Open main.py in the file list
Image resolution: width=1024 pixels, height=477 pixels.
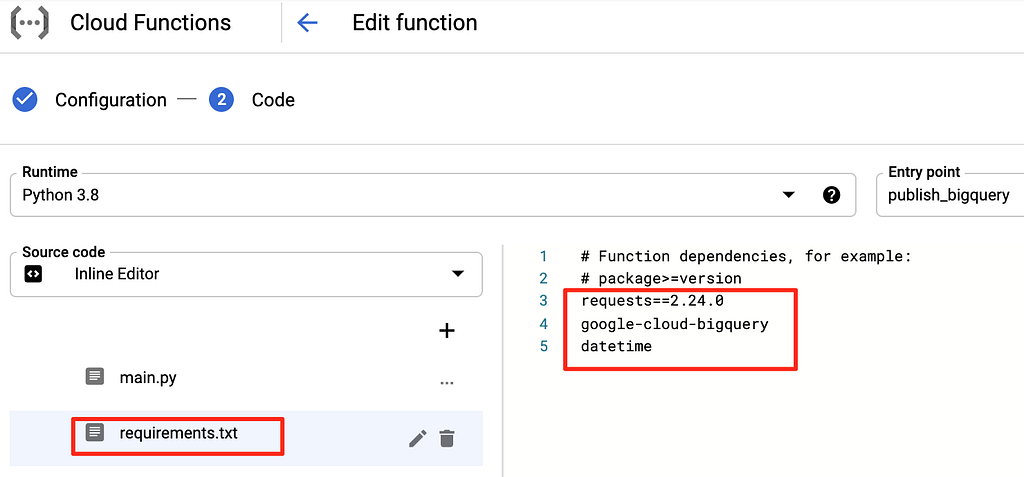pos(148,378)
